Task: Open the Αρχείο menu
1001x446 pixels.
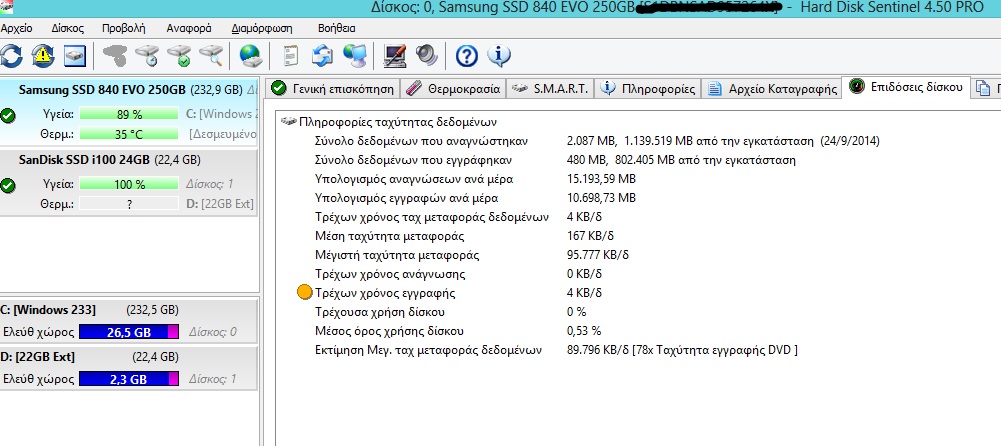Action: tap(17, 28)
